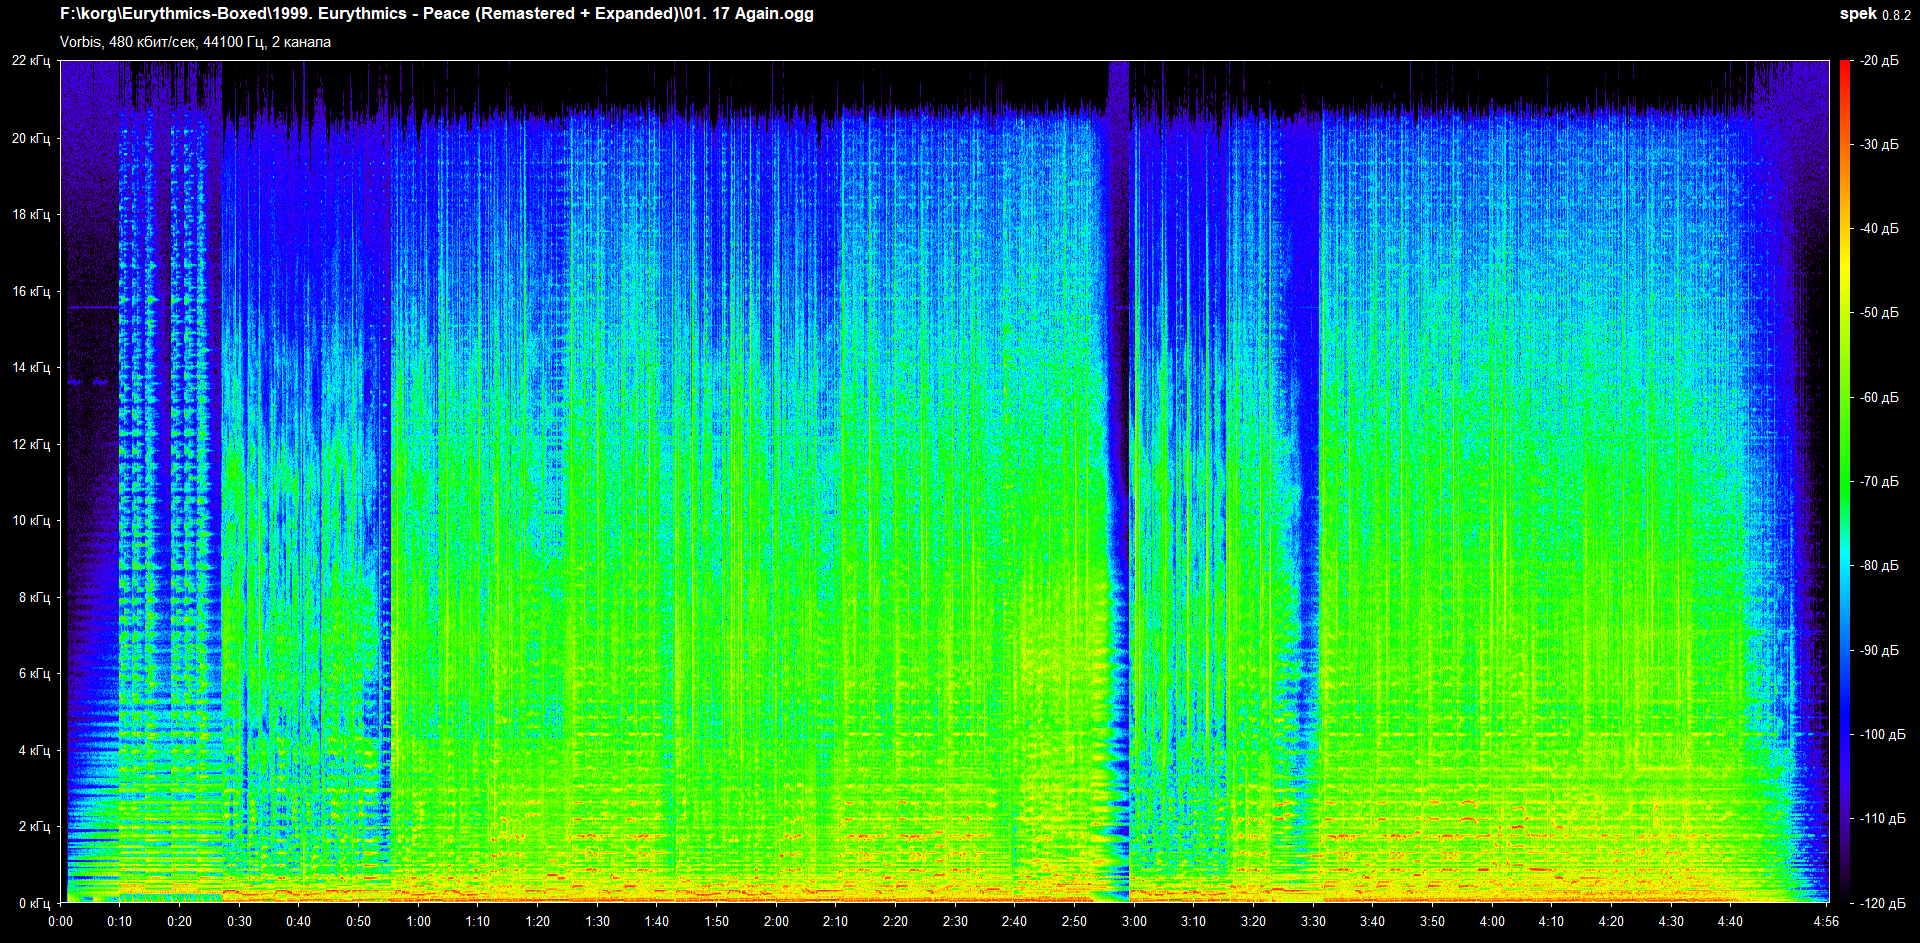This screenshot has height=943, width=1920.
Task: Click the 1:30 time axis label
Action: [x=597, y=922]
